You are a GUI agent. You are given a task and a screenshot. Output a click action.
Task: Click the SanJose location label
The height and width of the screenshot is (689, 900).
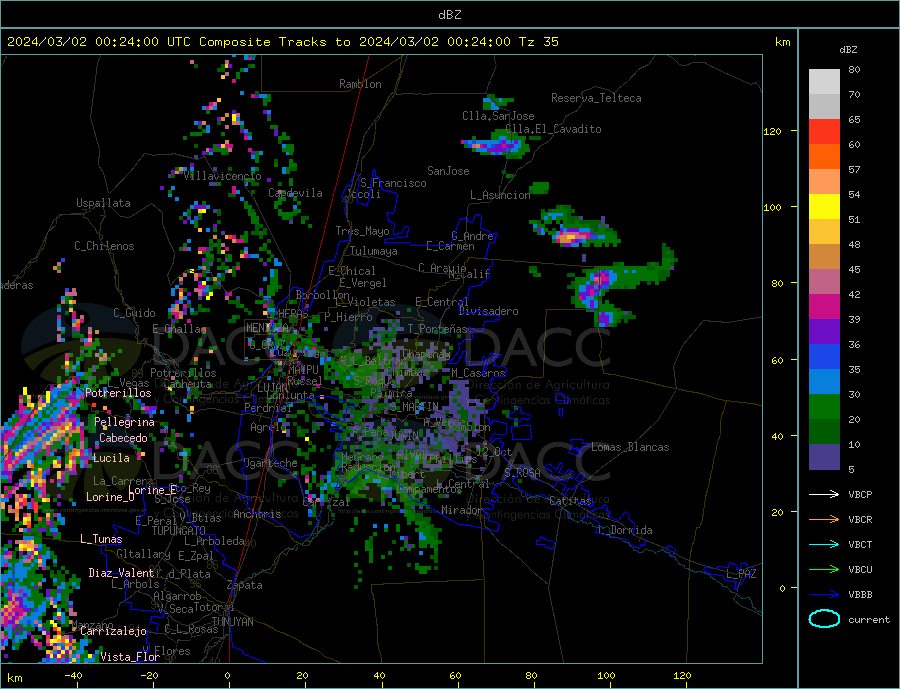pos(448,171)
